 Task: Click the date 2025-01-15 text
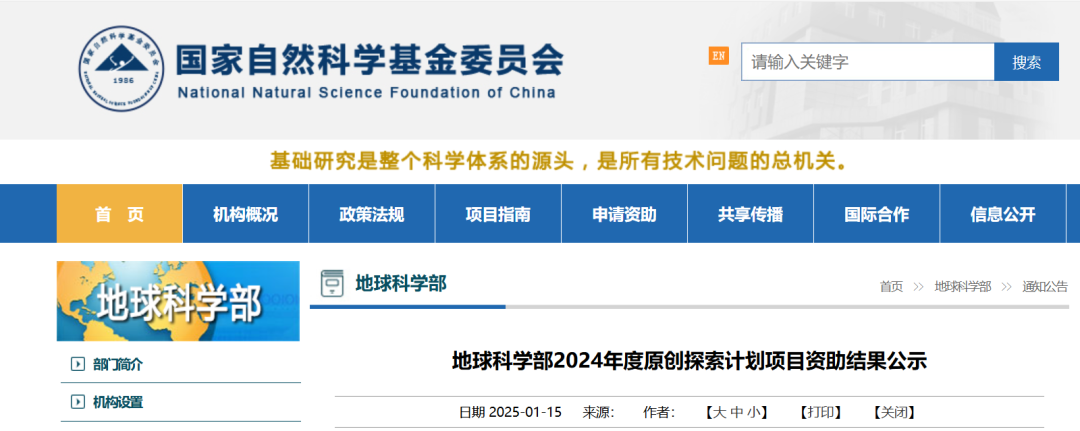tap(525, 412)
